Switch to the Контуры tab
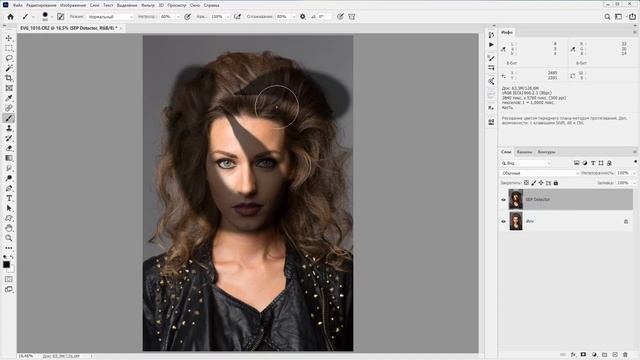 [x=546, y=152]
